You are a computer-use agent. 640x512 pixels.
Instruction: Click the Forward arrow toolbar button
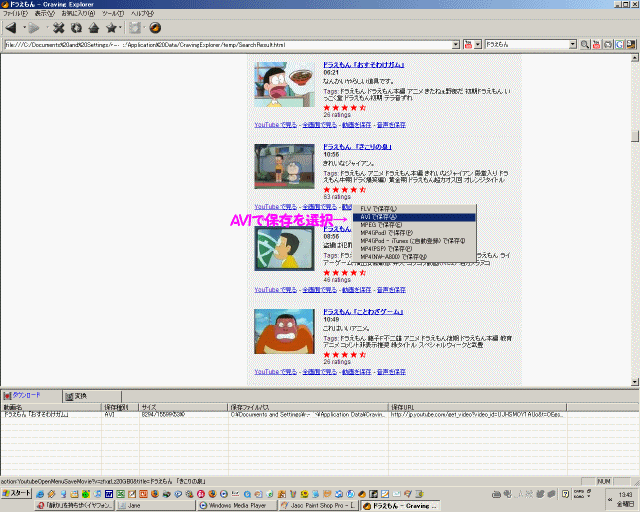(34, 28)
